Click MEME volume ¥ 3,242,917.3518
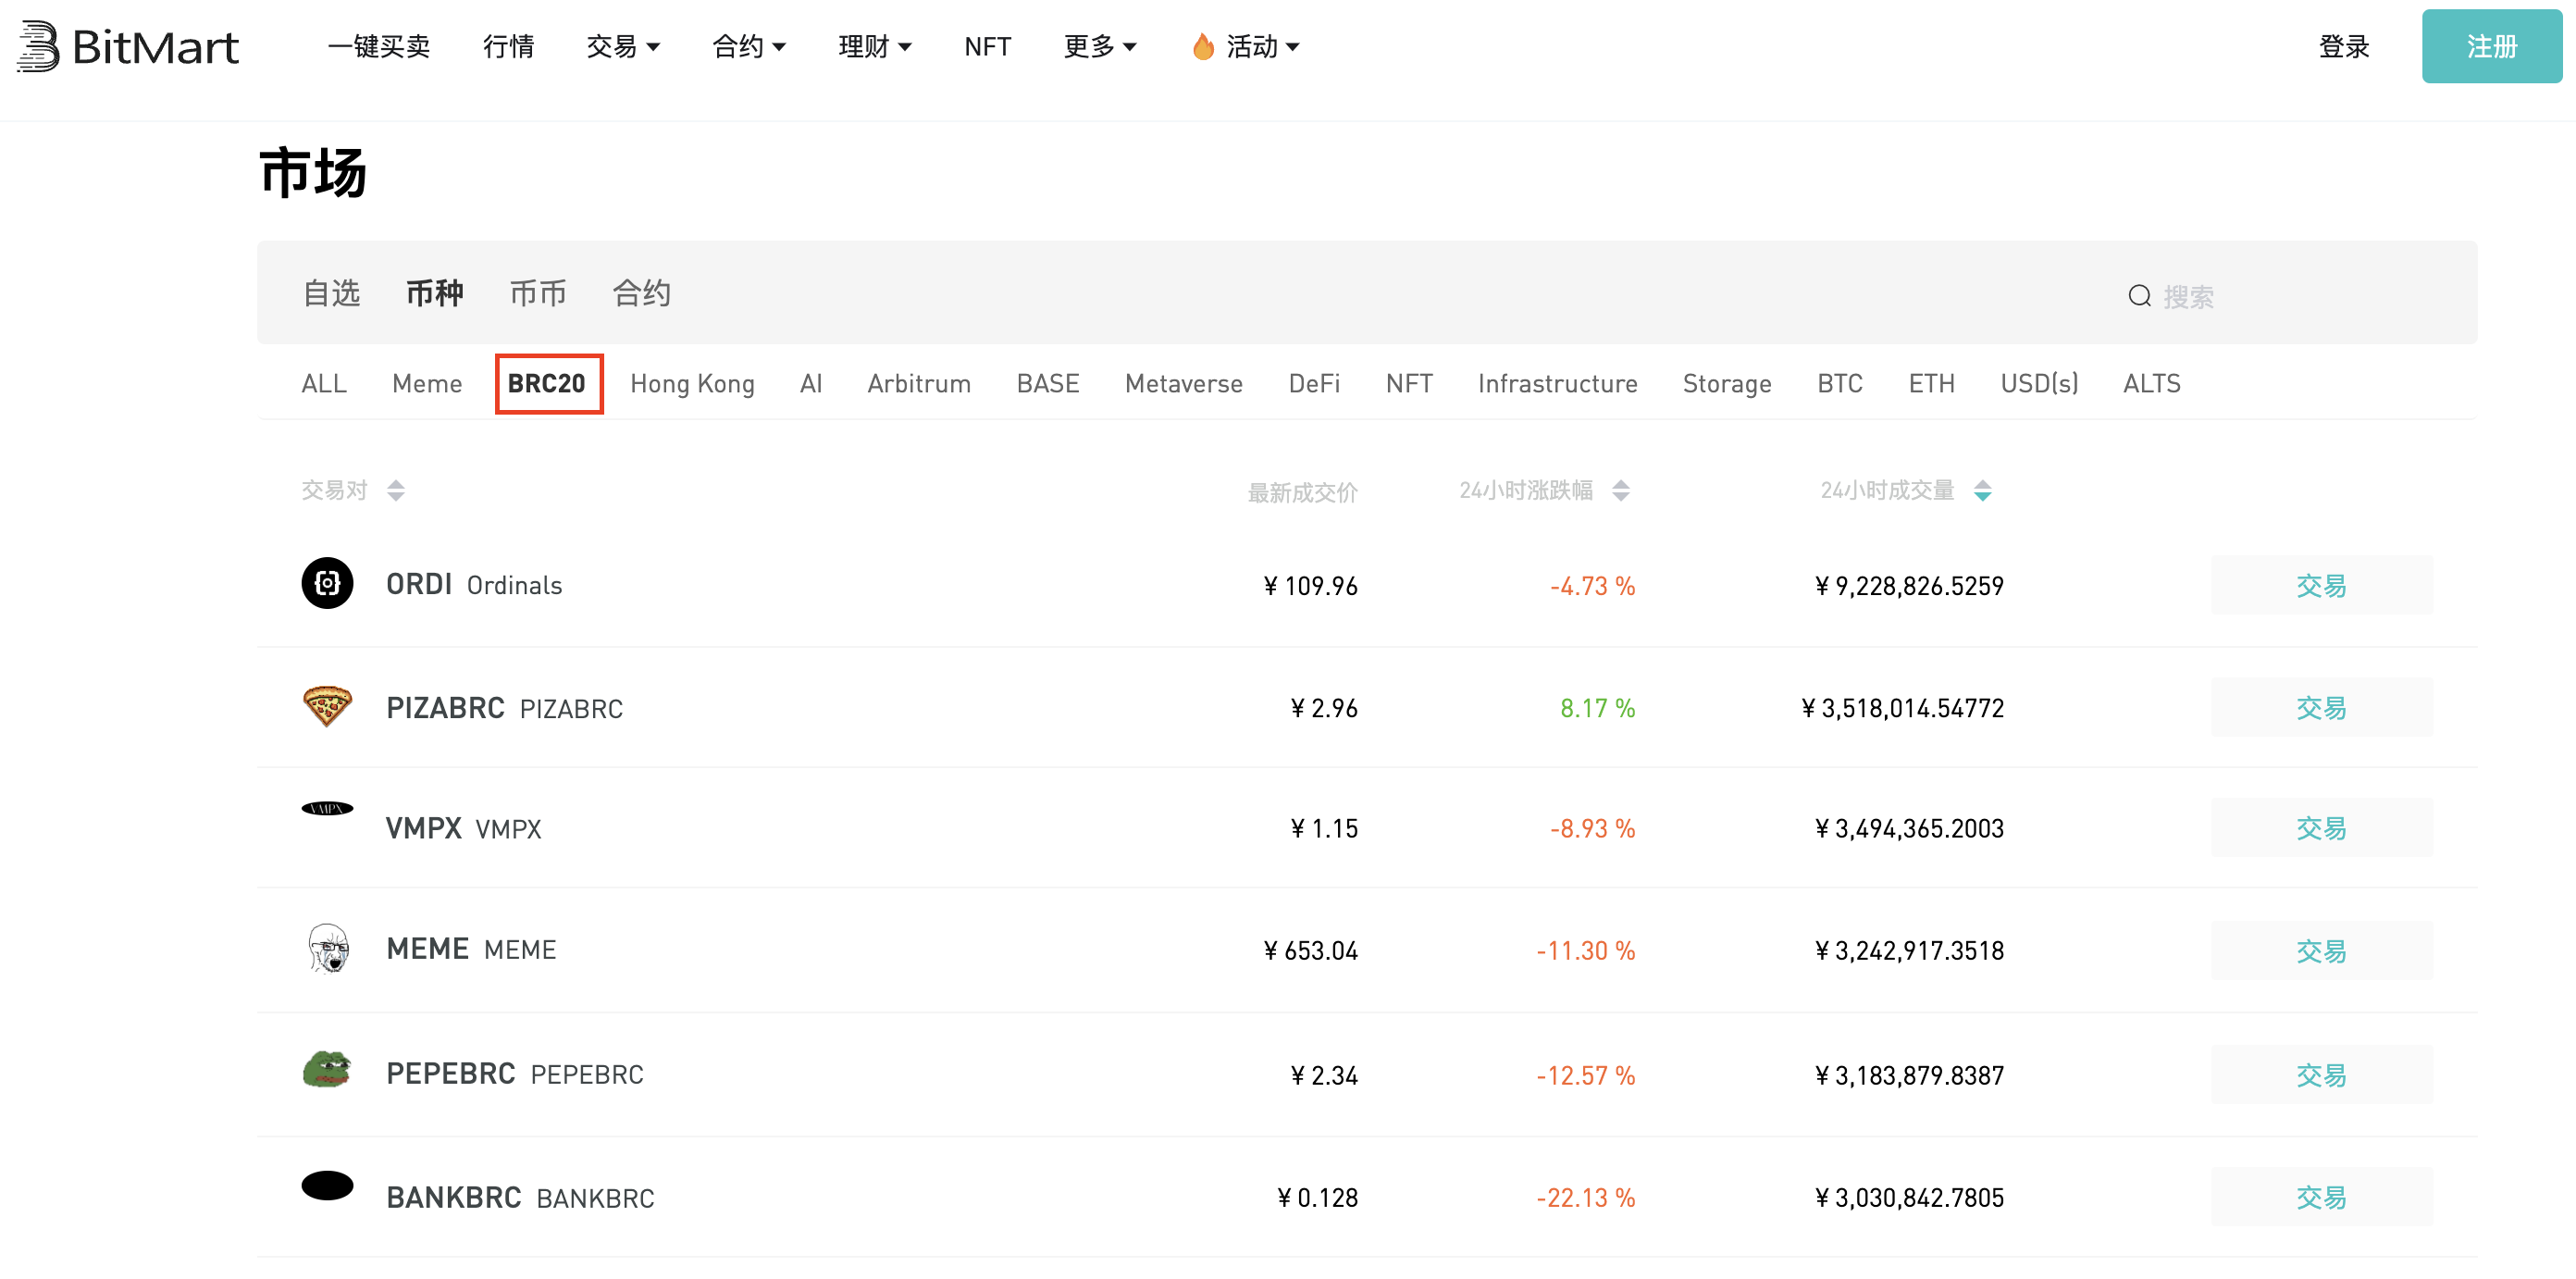The height and width of the screenshot is (1279, 2576). tap(1909, 950)
